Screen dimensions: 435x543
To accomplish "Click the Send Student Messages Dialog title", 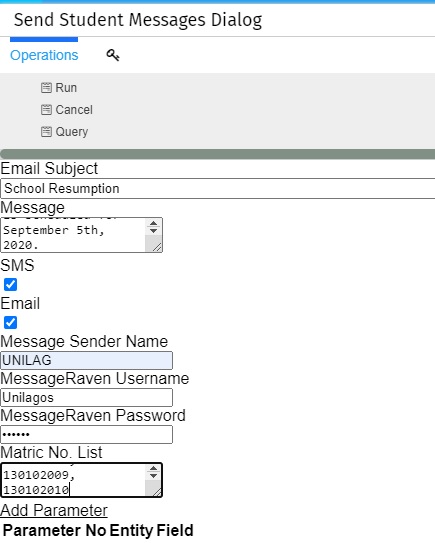I will pos(138,20).
